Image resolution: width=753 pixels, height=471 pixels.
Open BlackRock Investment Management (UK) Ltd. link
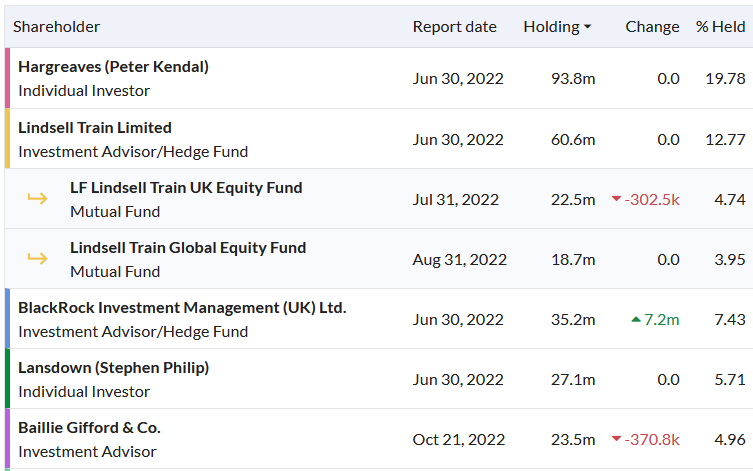pyautogui.click(x=182, y=307)
